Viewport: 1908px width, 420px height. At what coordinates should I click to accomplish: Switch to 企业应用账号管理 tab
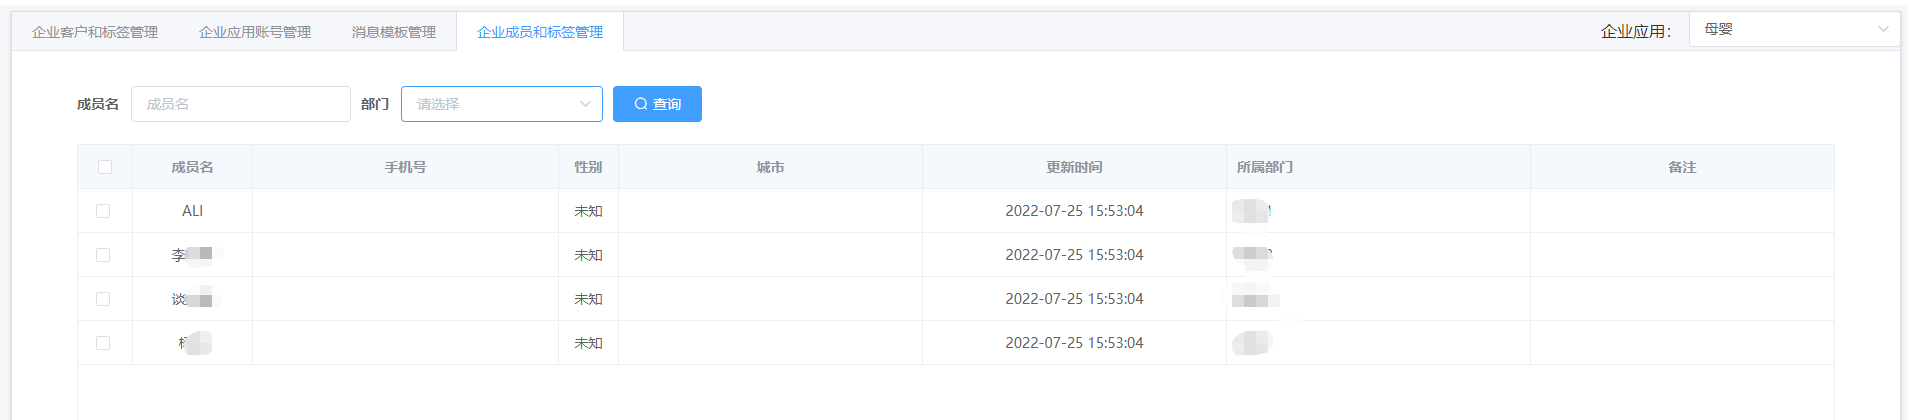(255, 32)
